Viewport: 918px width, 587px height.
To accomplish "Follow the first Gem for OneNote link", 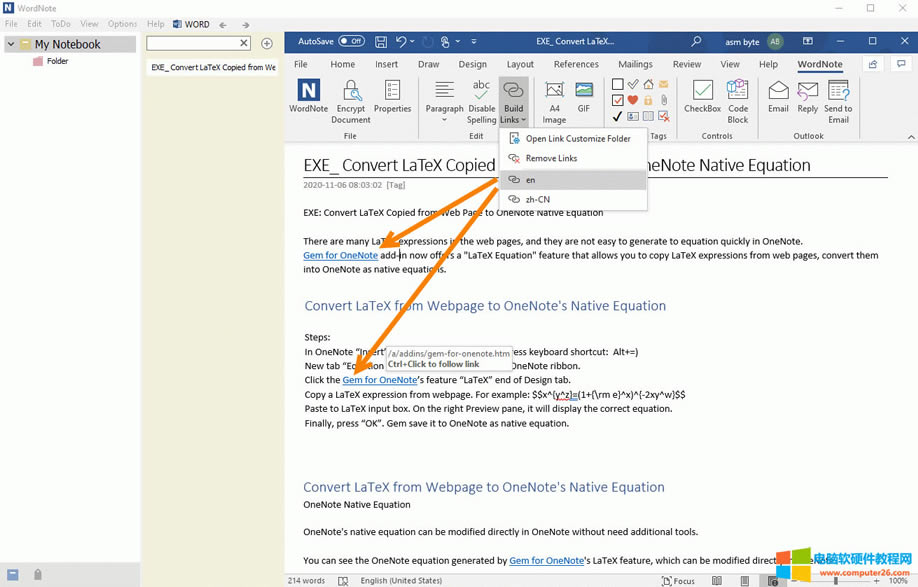I will coord(340,255).
